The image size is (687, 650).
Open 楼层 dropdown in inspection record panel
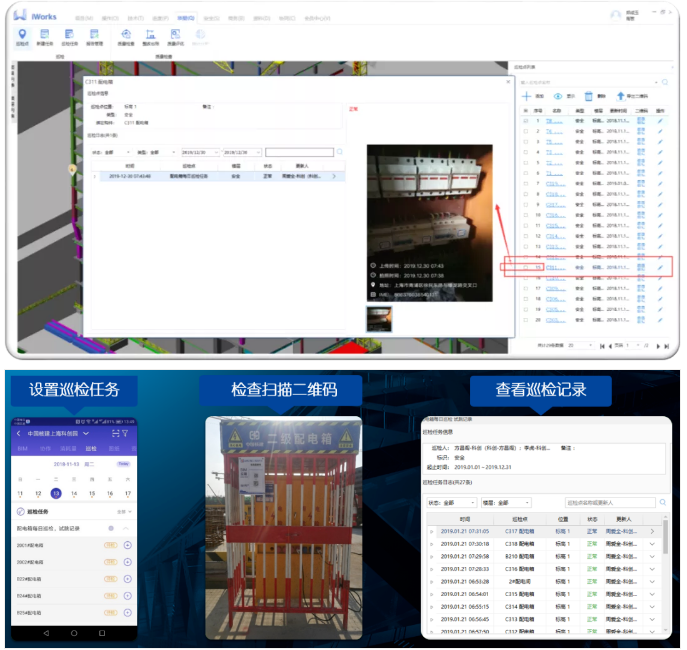click(x=506, y=502)
